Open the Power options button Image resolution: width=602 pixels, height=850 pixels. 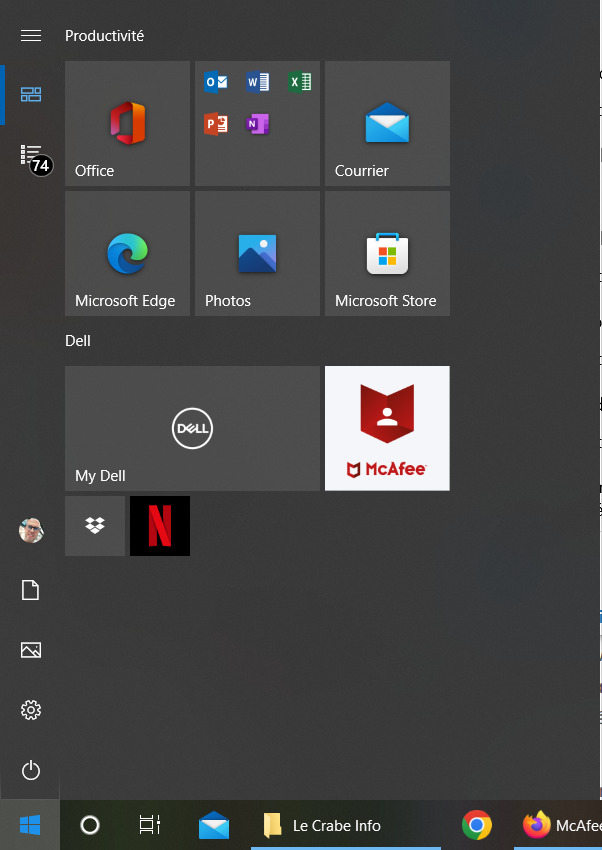(31, 770)
